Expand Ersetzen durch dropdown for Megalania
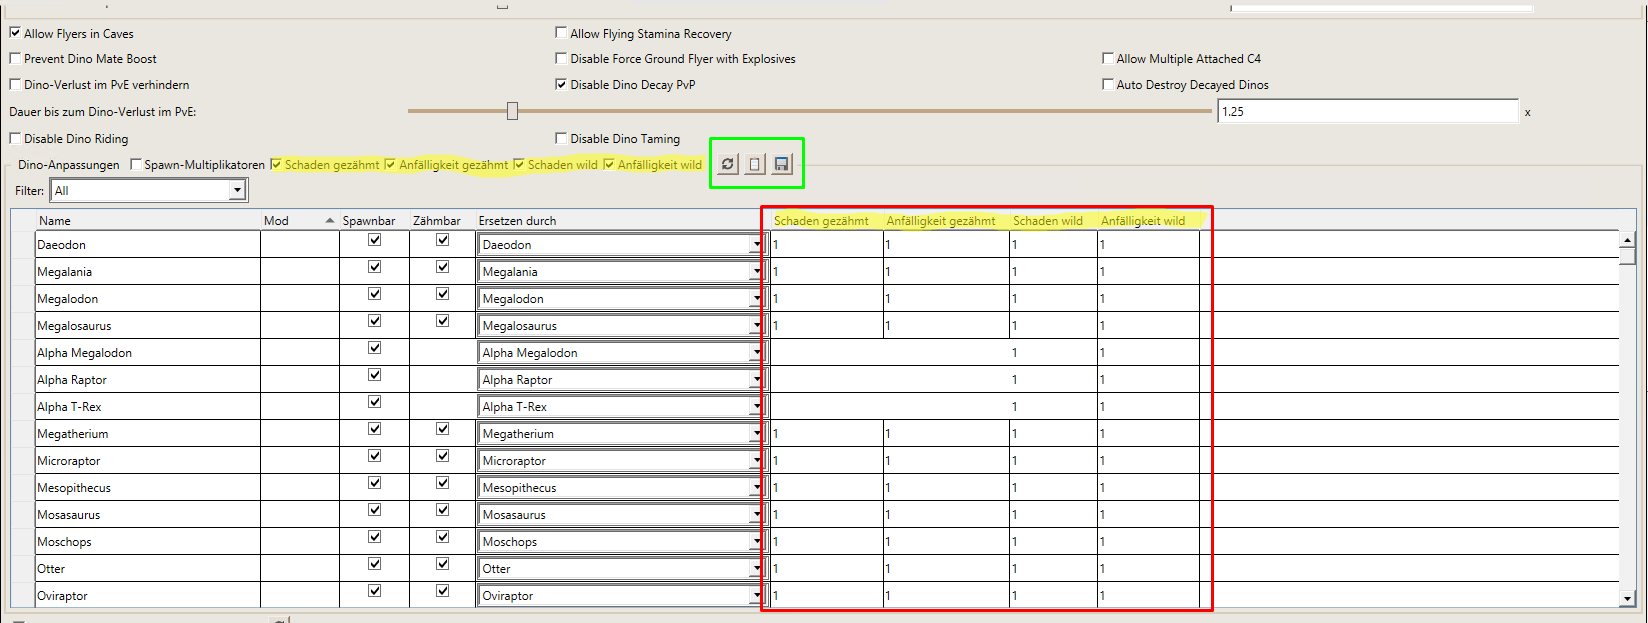 click(756, 272)
